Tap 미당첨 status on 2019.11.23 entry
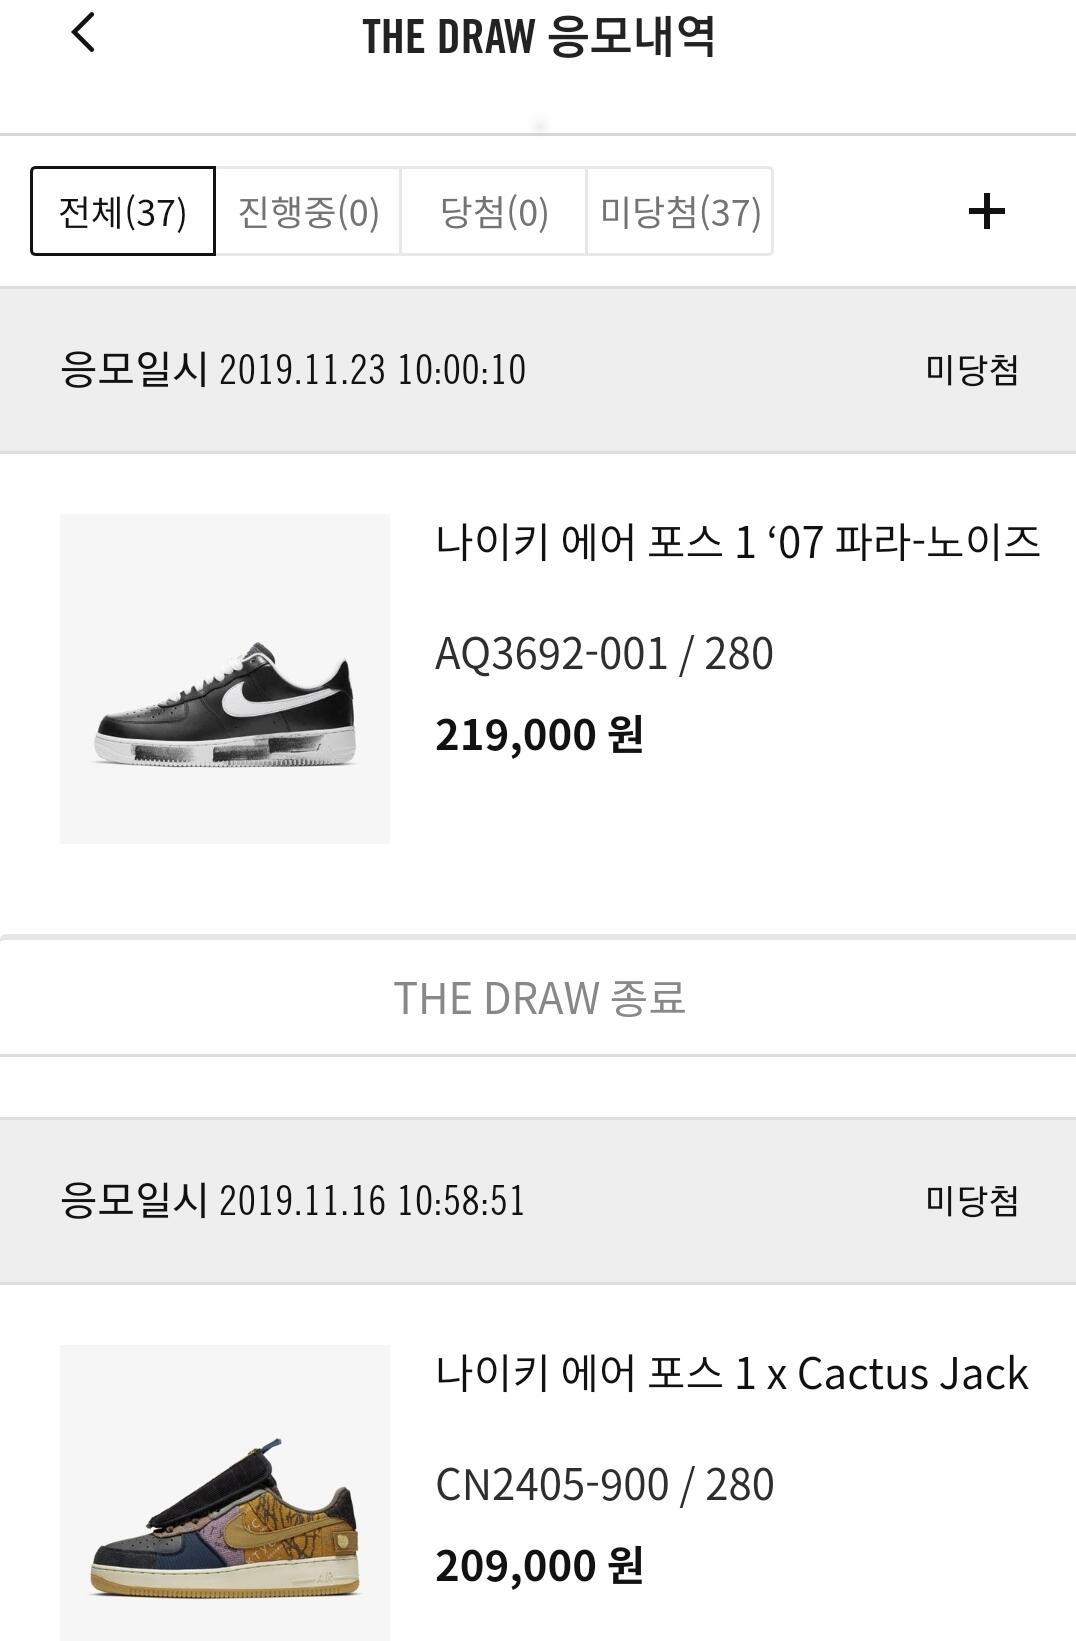1076x1641 pixels. 972,370
